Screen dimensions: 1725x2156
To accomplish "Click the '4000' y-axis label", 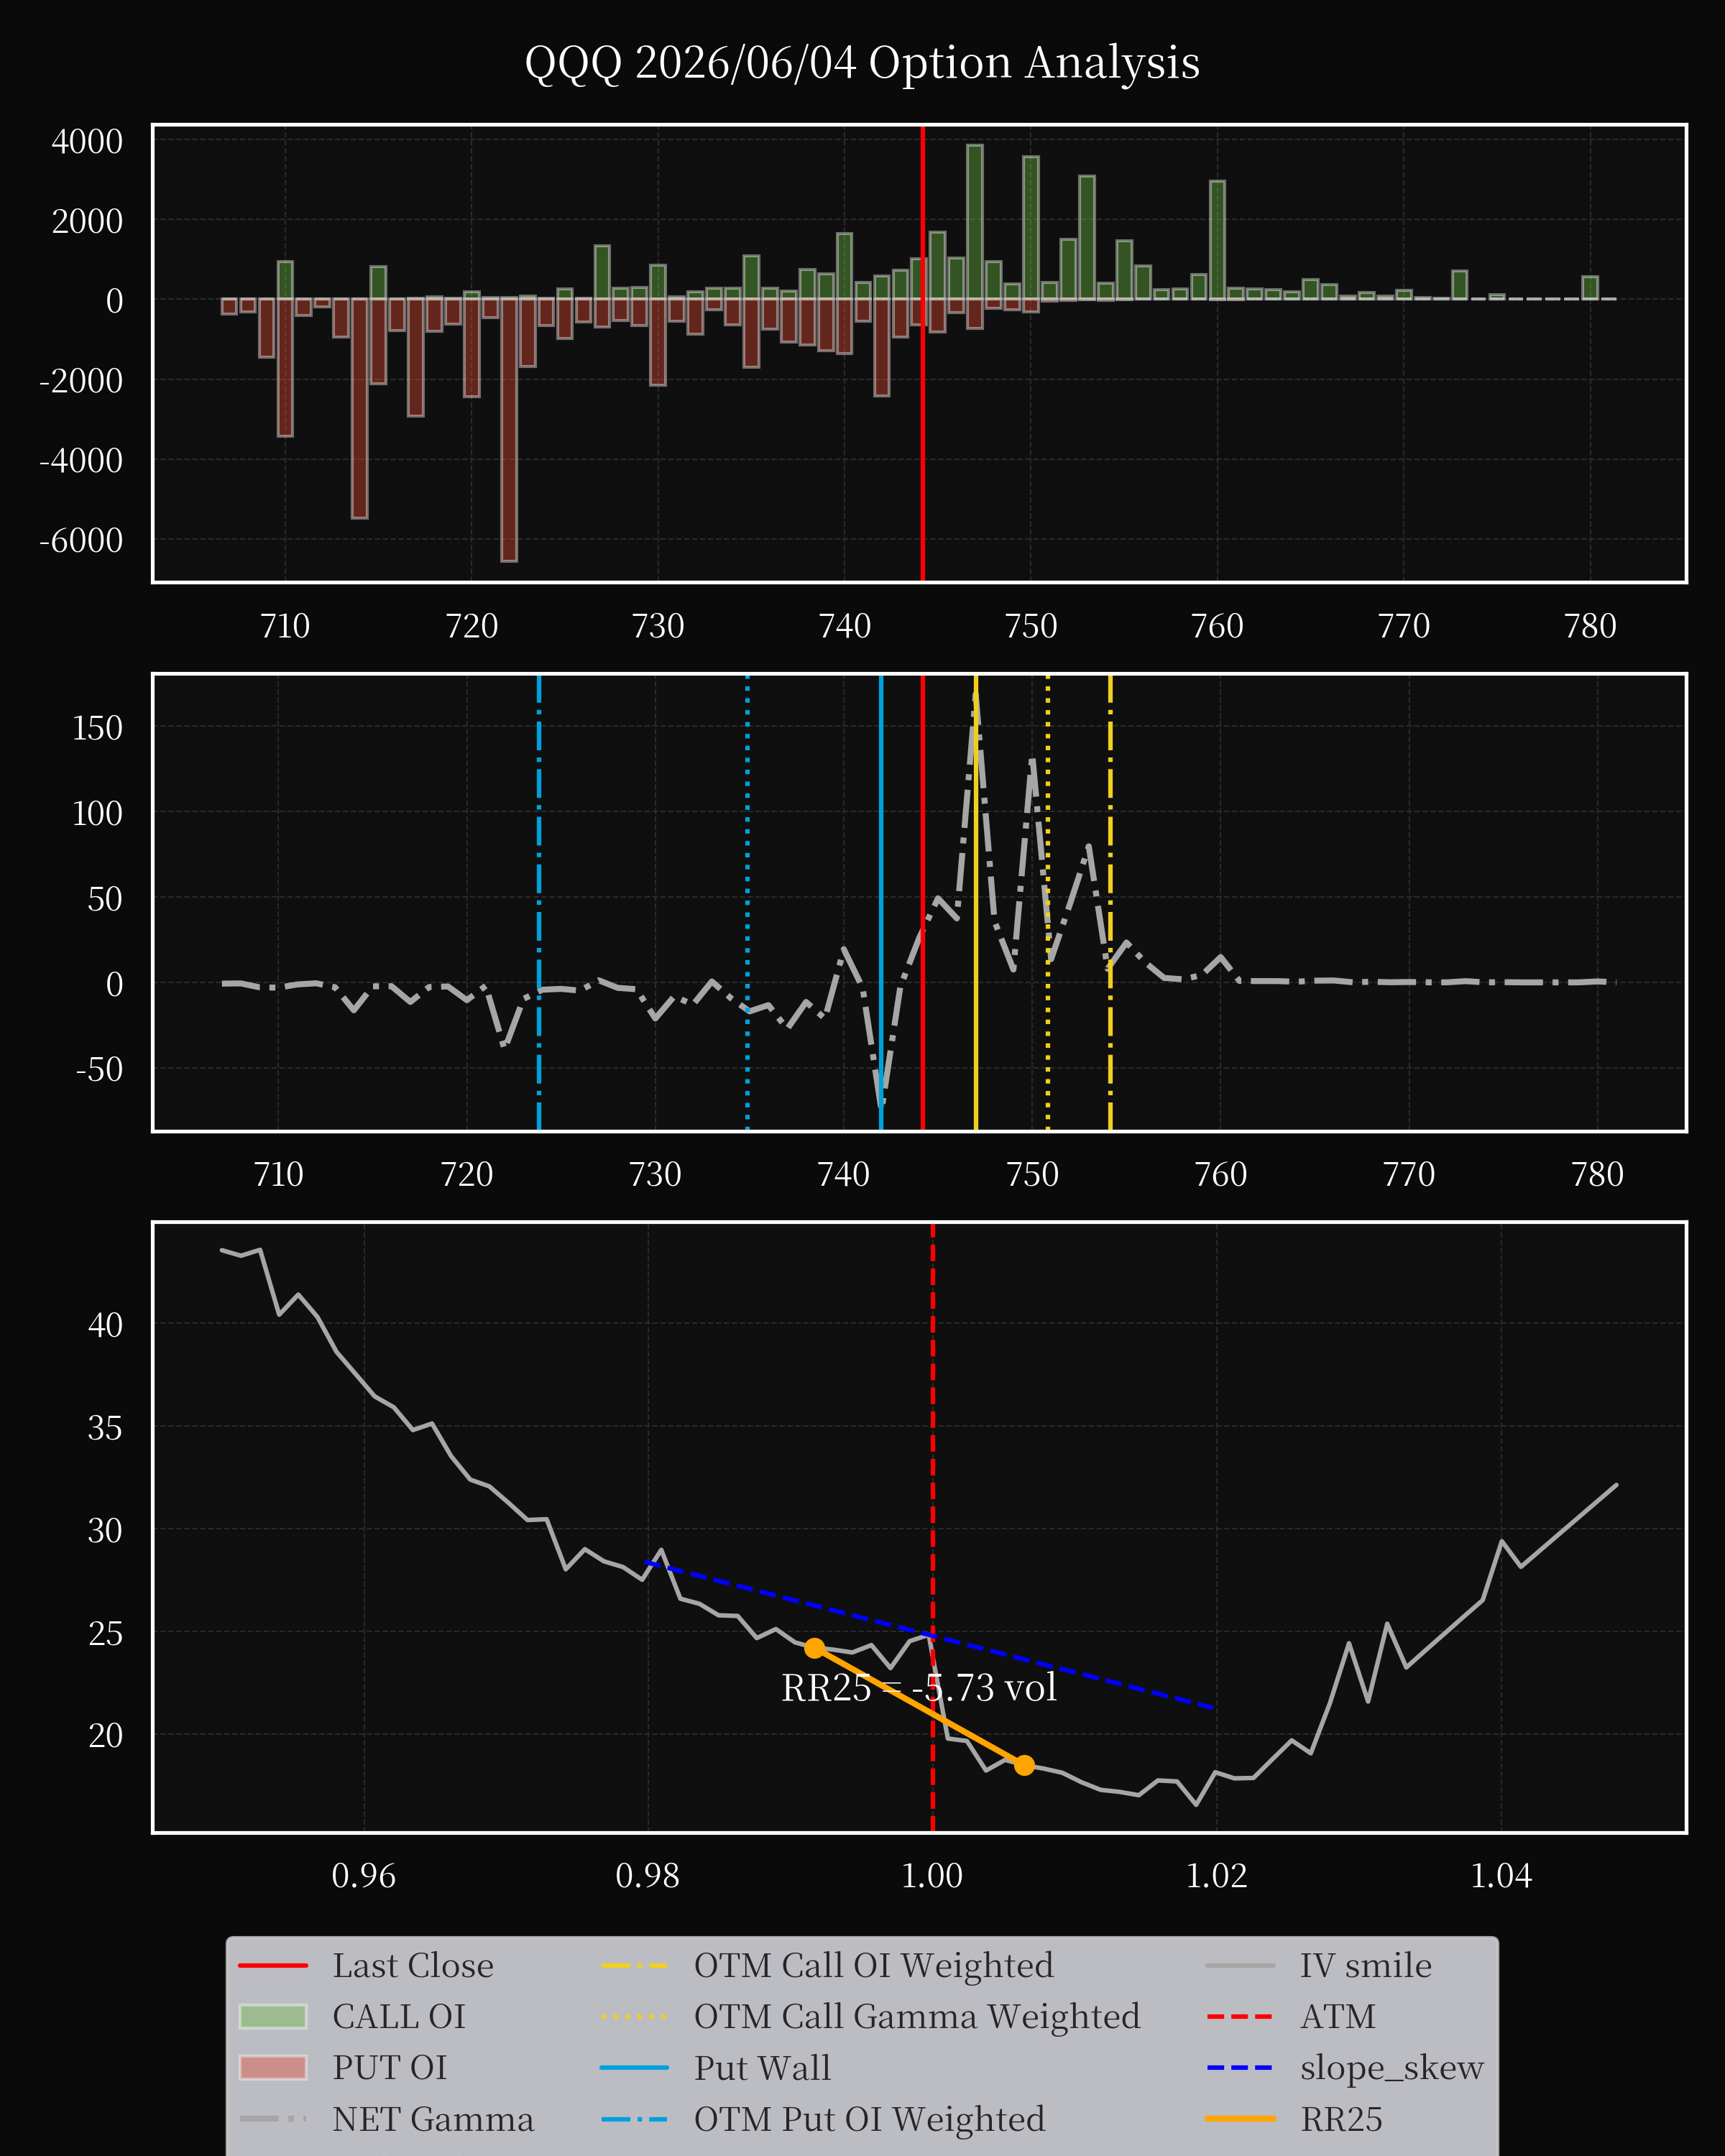I will [87, 141].
